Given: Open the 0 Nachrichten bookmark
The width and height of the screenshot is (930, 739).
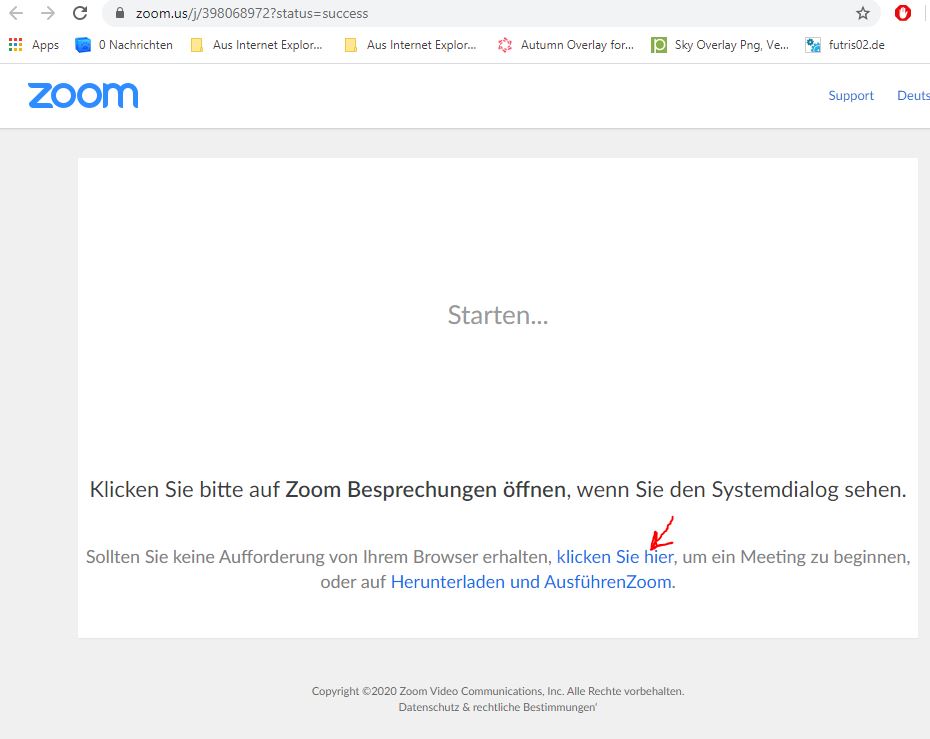Looking at the screenshot, I should 124,45.
